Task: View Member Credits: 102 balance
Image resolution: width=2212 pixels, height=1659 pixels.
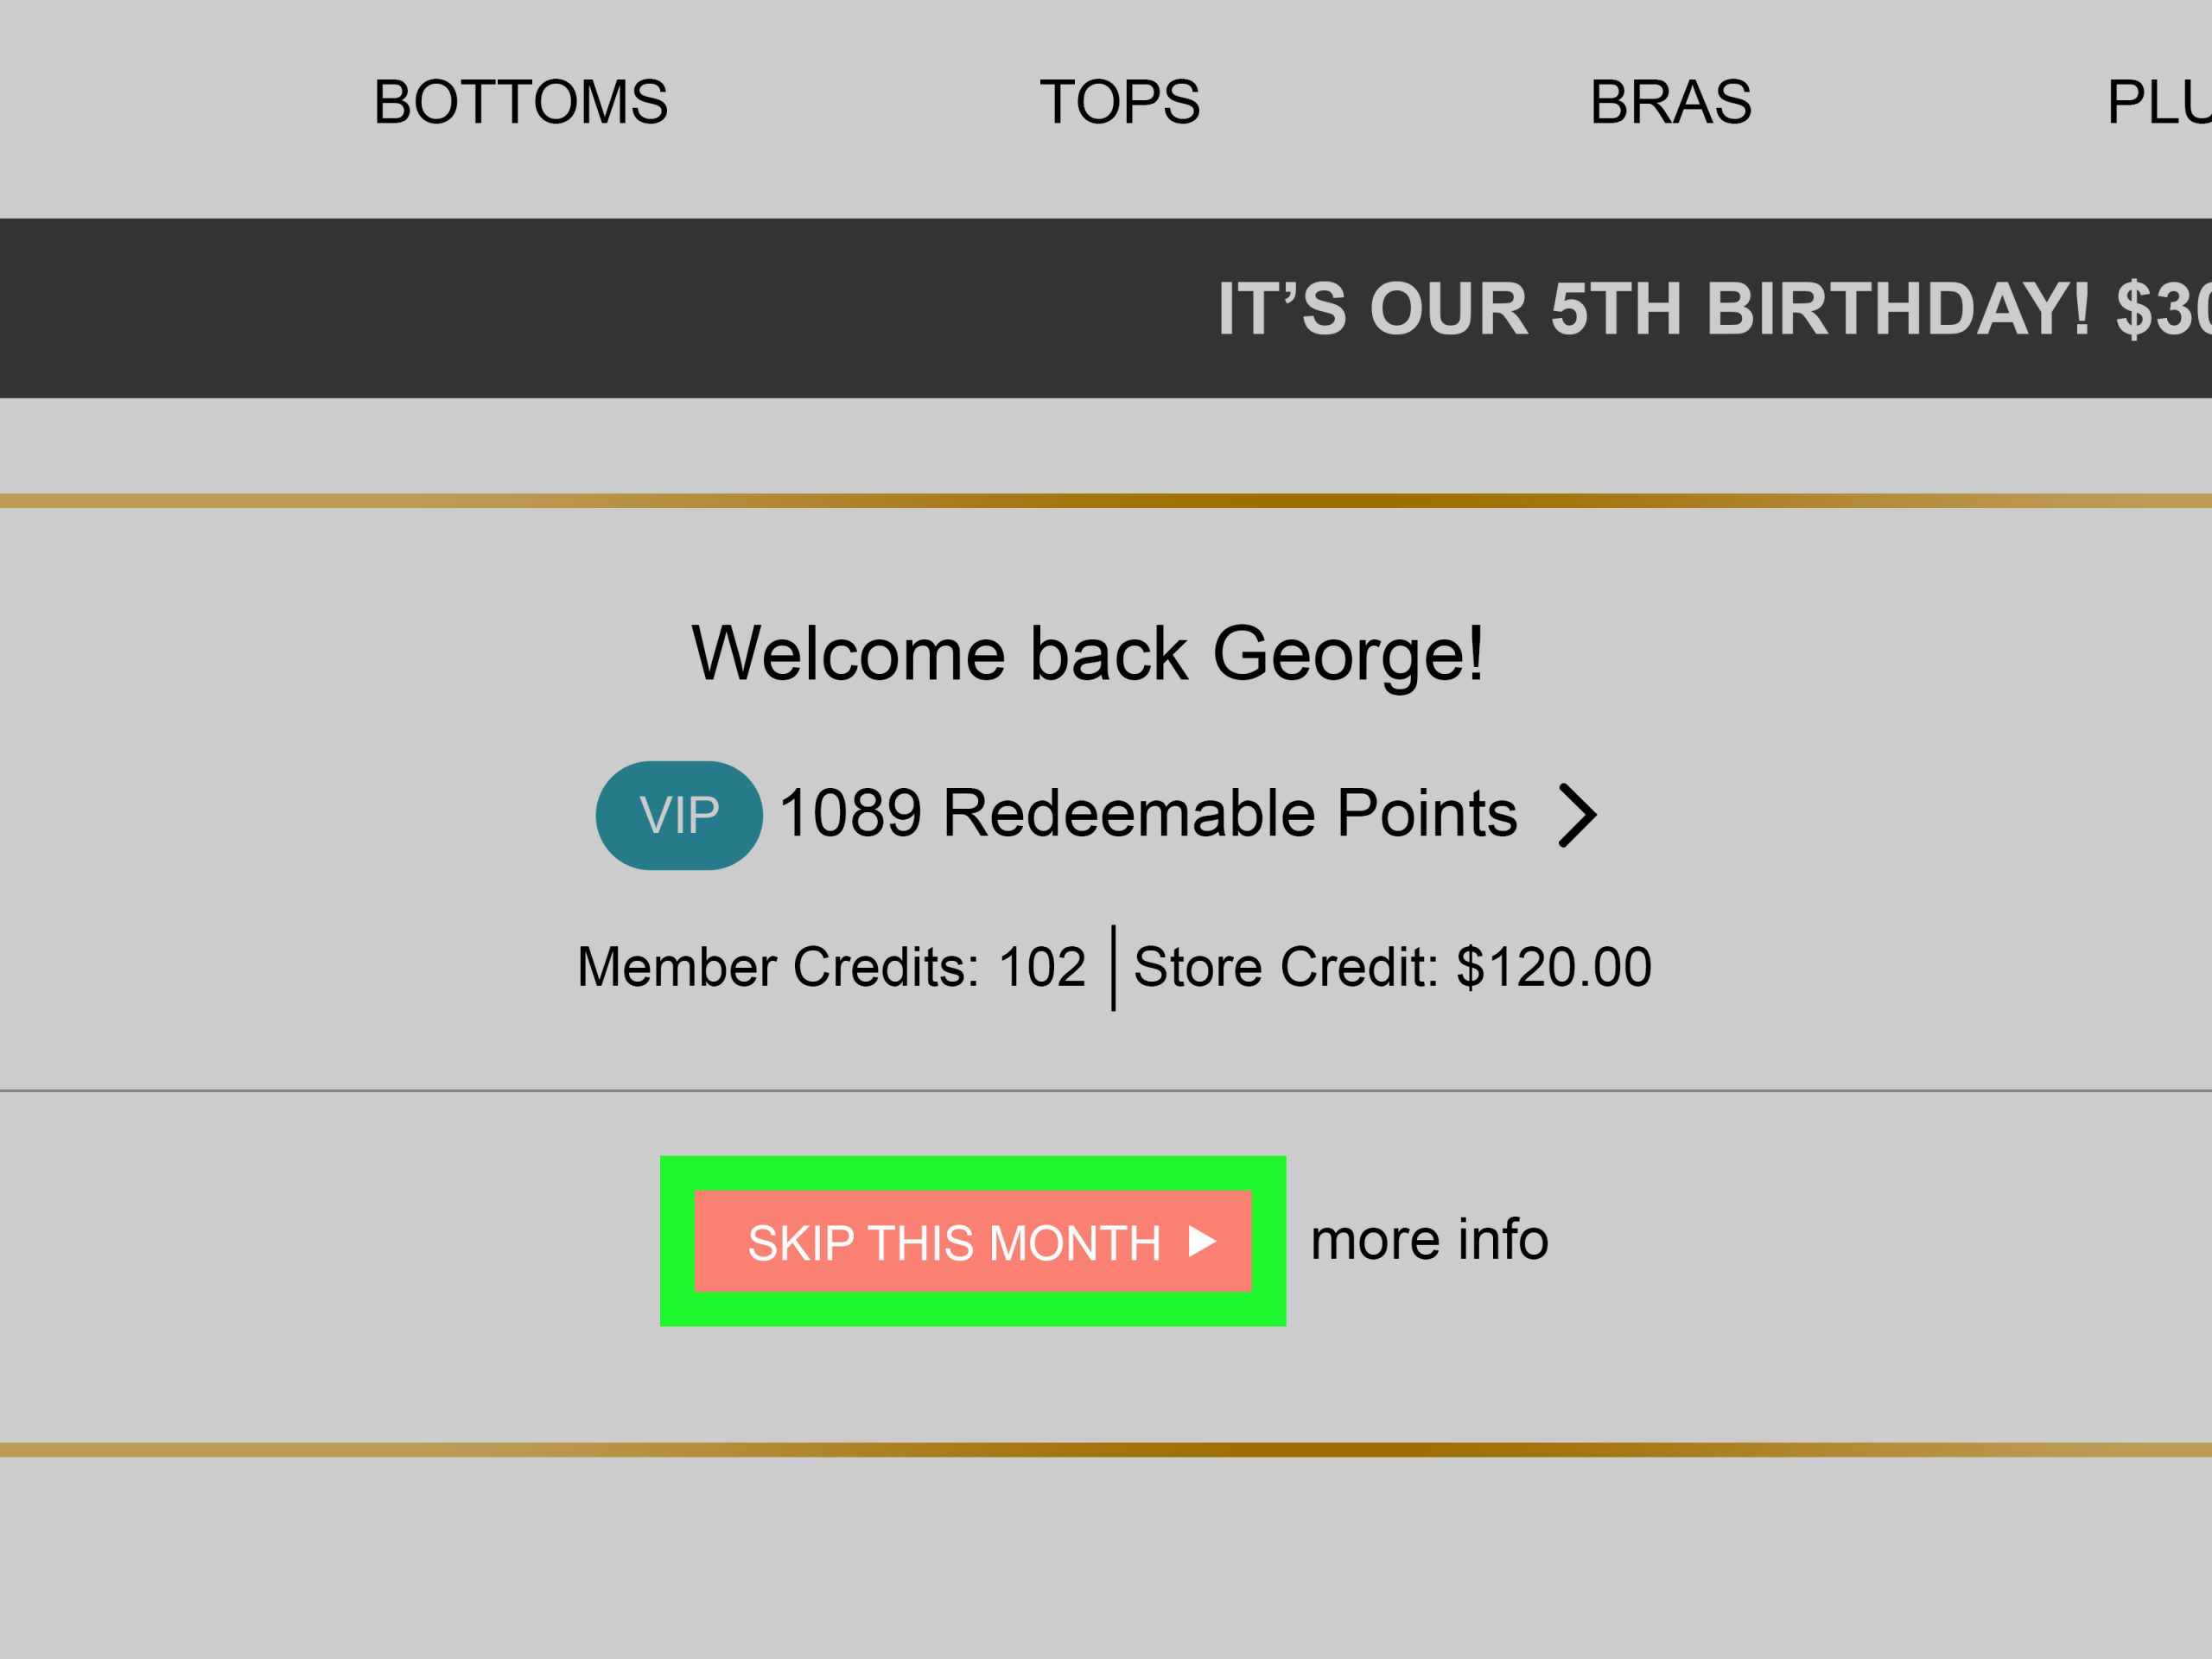Action: pos(831,967)
